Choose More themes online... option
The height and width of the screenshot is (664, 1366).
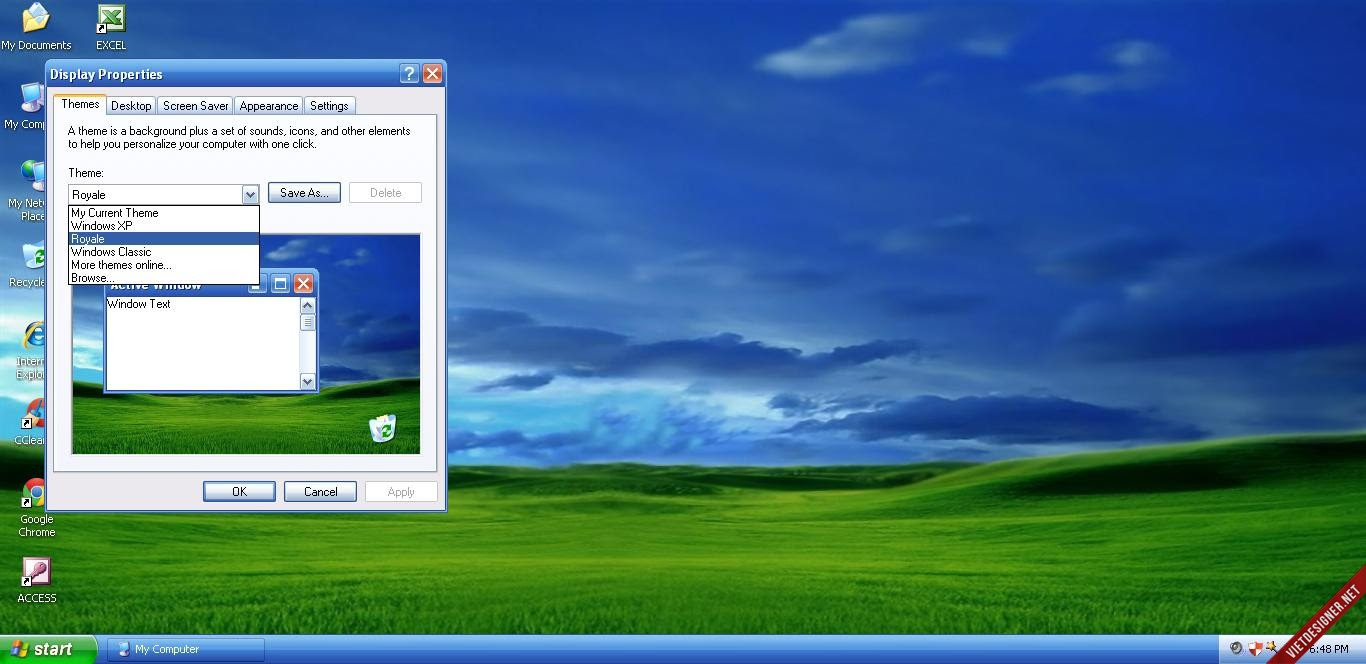(x=164, y=265)
